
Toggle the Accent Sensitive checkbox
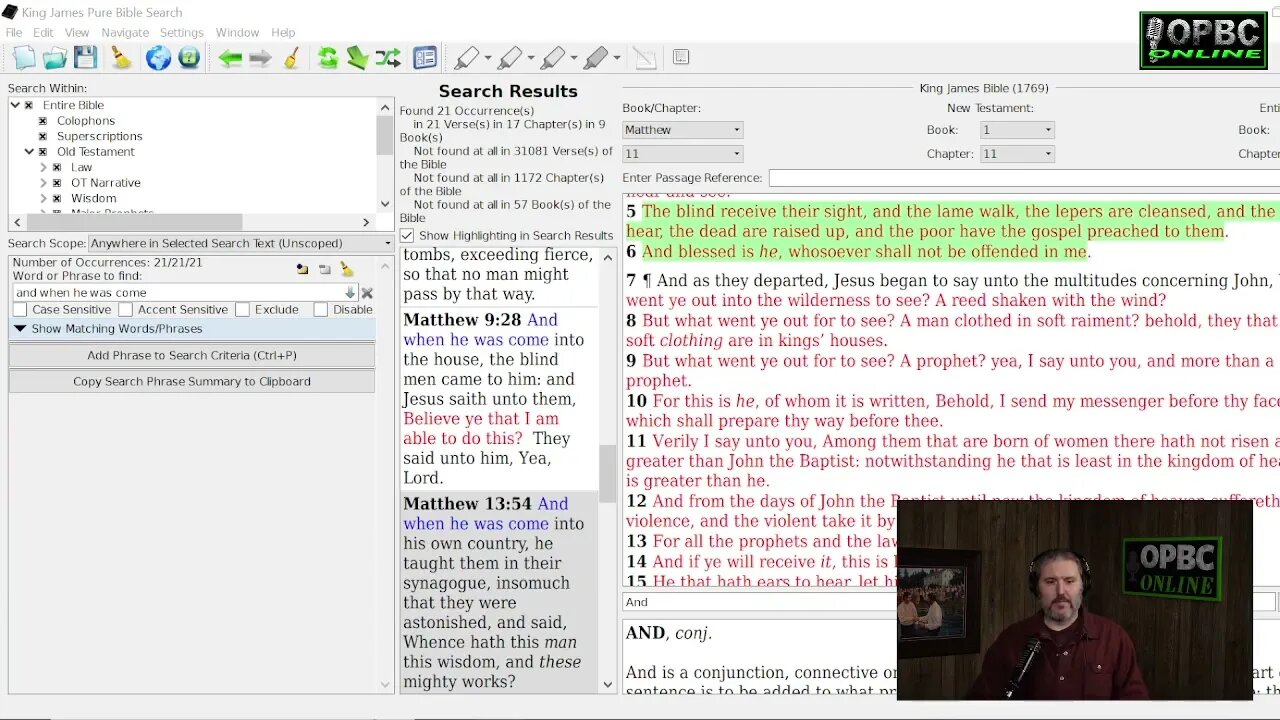[126, 310]
